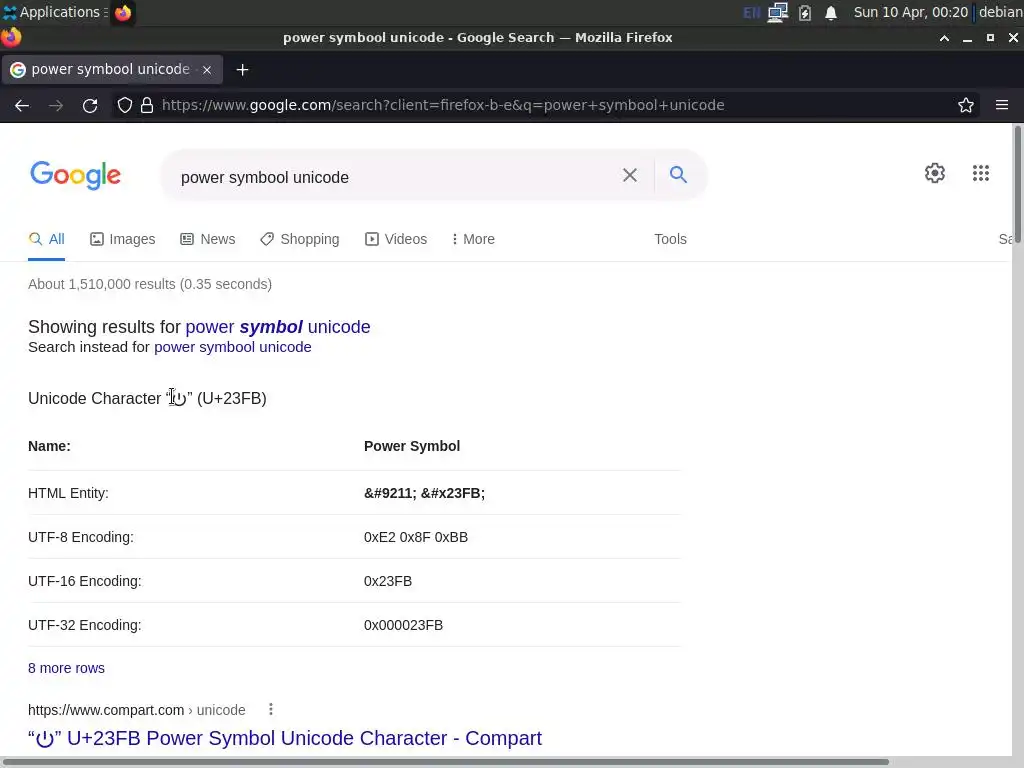Screen dimensions: 1024x768
Task: Click the 'About 1,510,000 results' text
Action: coord(150,284)
